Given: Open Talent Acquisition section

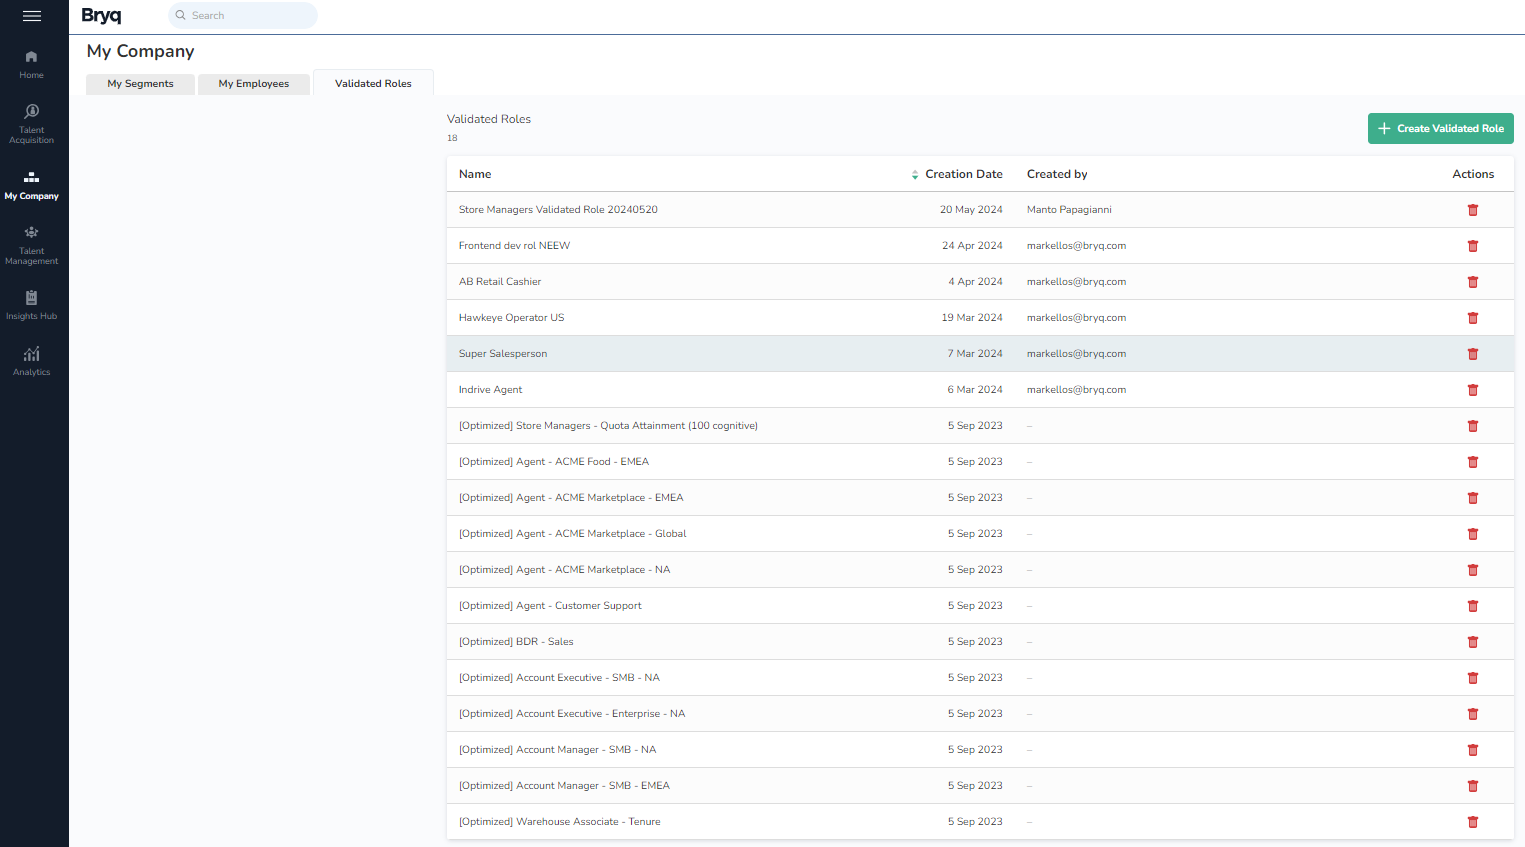Looking at the screenshot, I should coord(32,123).
